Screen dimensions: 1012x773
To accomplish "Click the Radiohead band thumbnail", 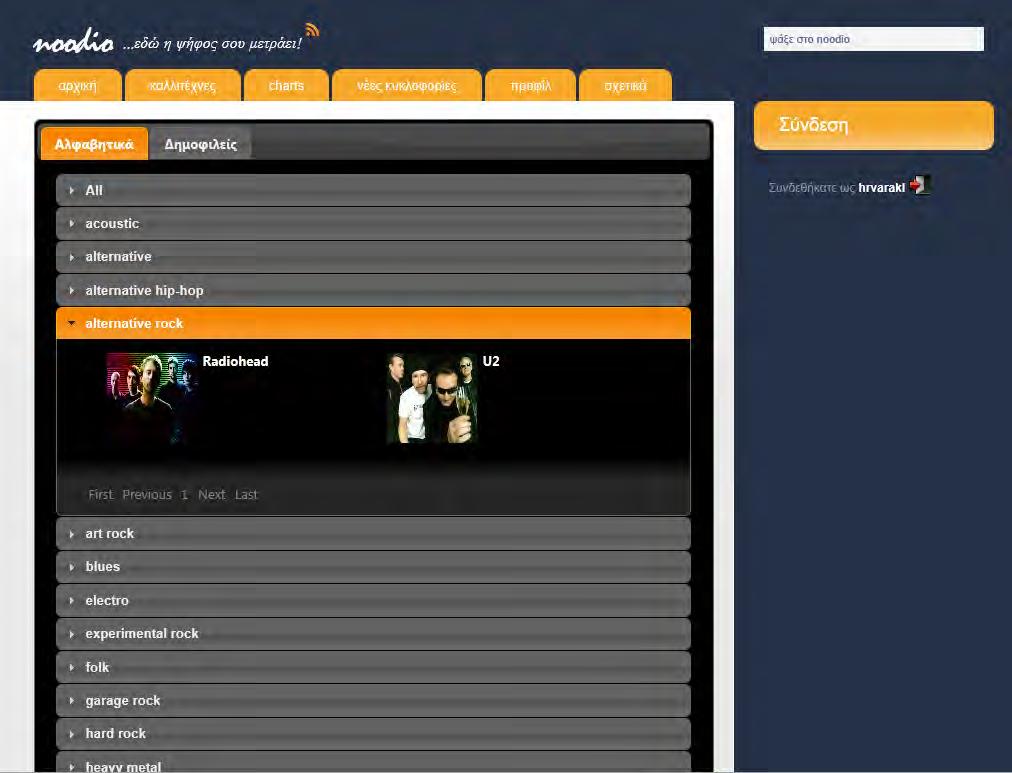I will click(152, 398).
